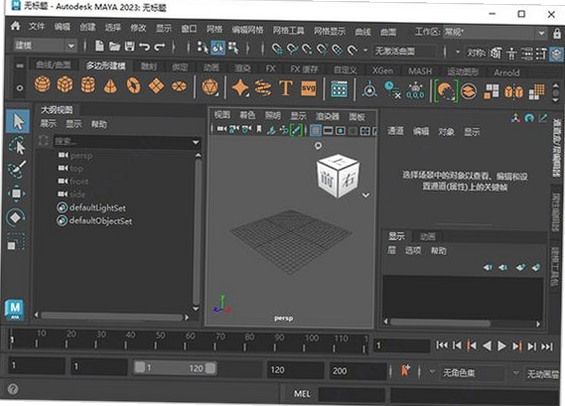Click the SVG import shelf icon

tap(309, 88)
